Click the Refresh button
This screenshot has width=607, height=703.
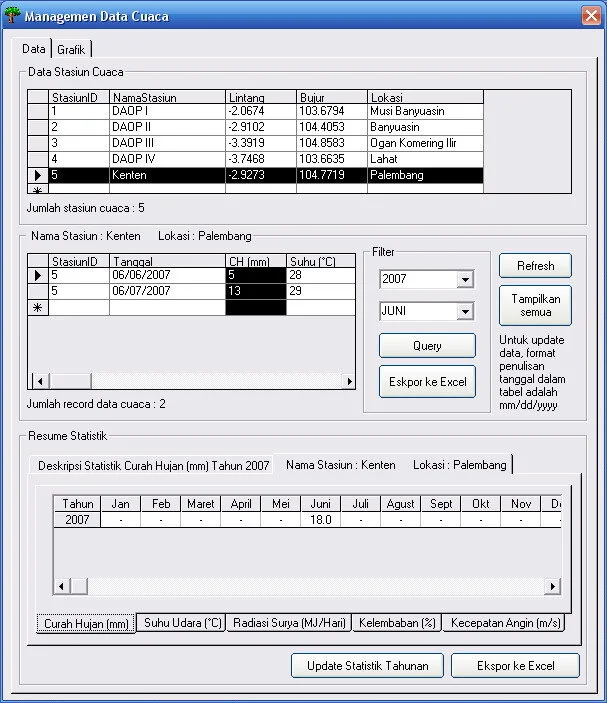[535, 266]
